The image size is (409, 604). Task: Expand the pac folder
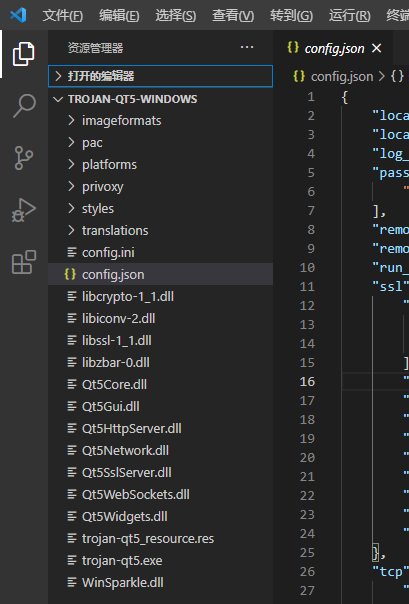161,143
